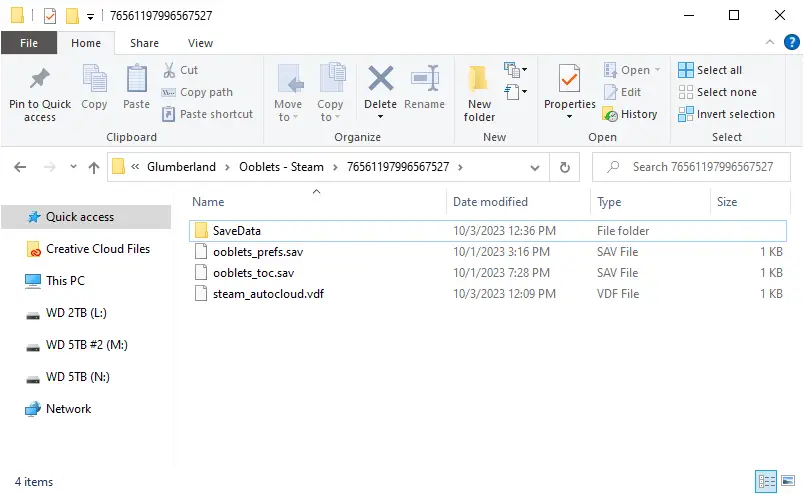Image resolution: width=804 pixels, height=494 pixels.
Task: Go up one folder level
Action: point(94,167)
